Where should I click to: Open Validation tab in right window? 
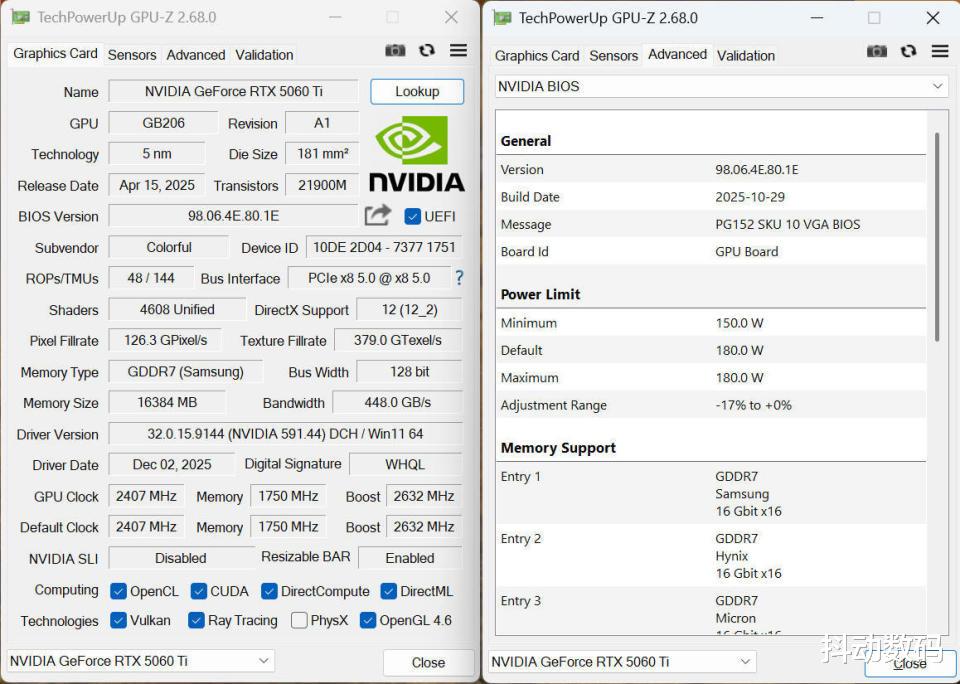pyautogui.click(x=746, y=56)
